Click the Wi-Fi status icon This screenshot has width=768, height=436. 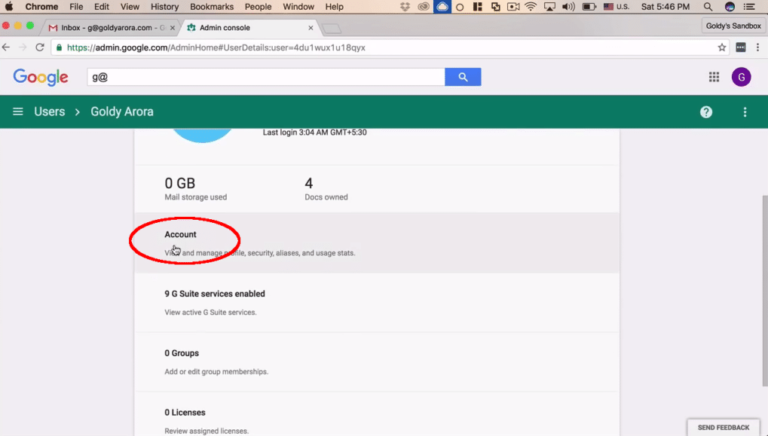(530, 7)
